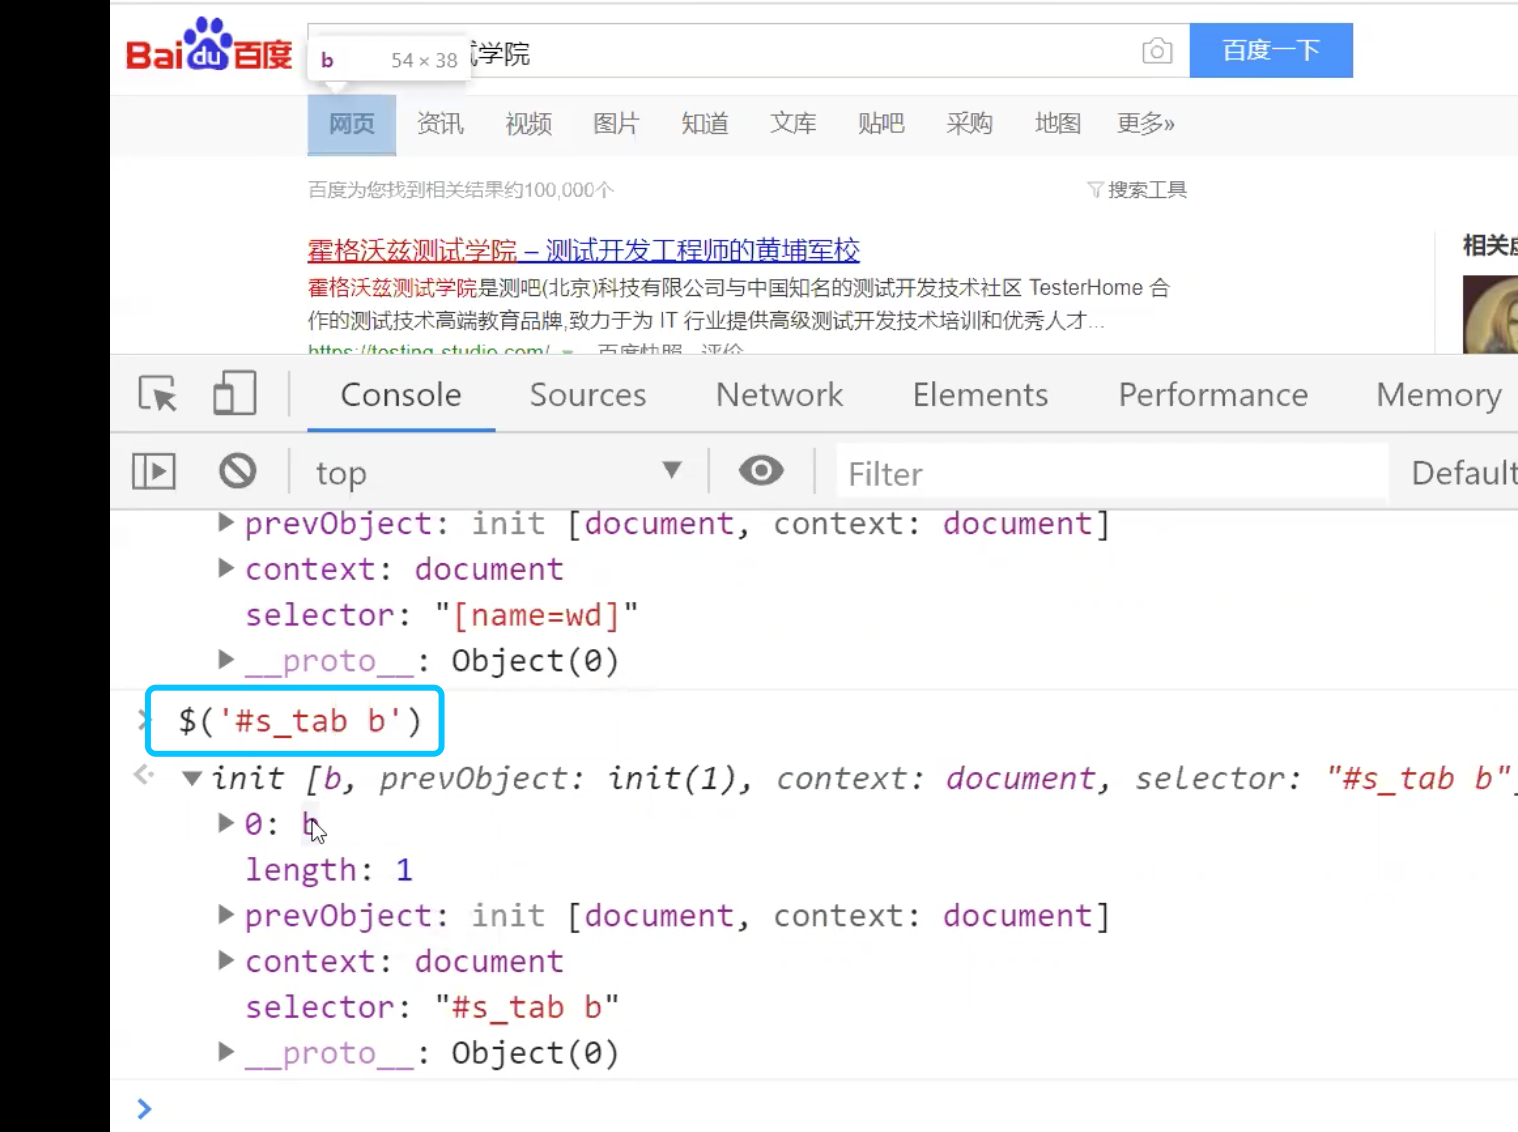1518x1132 pixels.
Task: Collapse the init [b, prevObject...] result
Action: click(192, 778)
